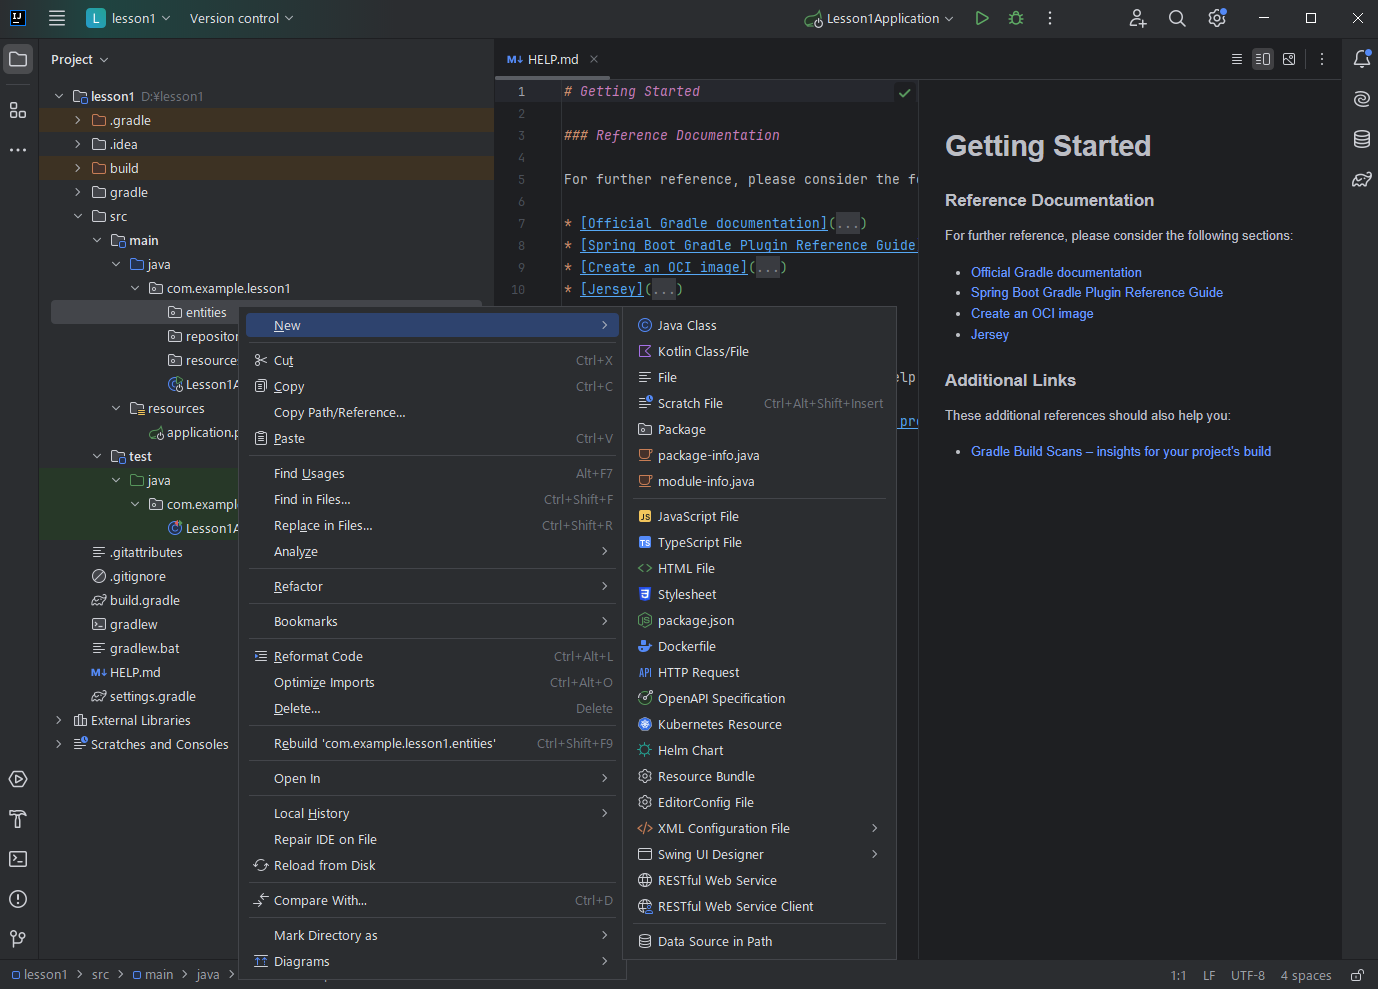Click the 4 spaces indent widget
The width and height of the screenshot is (1378, 989).
pyautogui.click(x=1306, y=975)
